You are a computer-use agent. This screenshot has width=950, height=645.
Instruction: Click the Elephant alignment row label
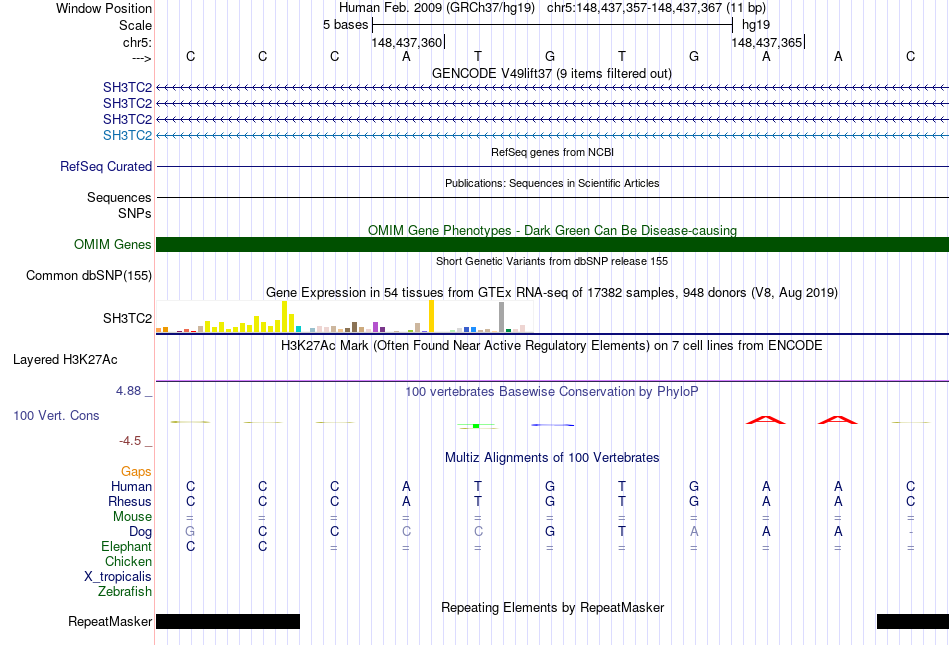(x=127, y=546)
